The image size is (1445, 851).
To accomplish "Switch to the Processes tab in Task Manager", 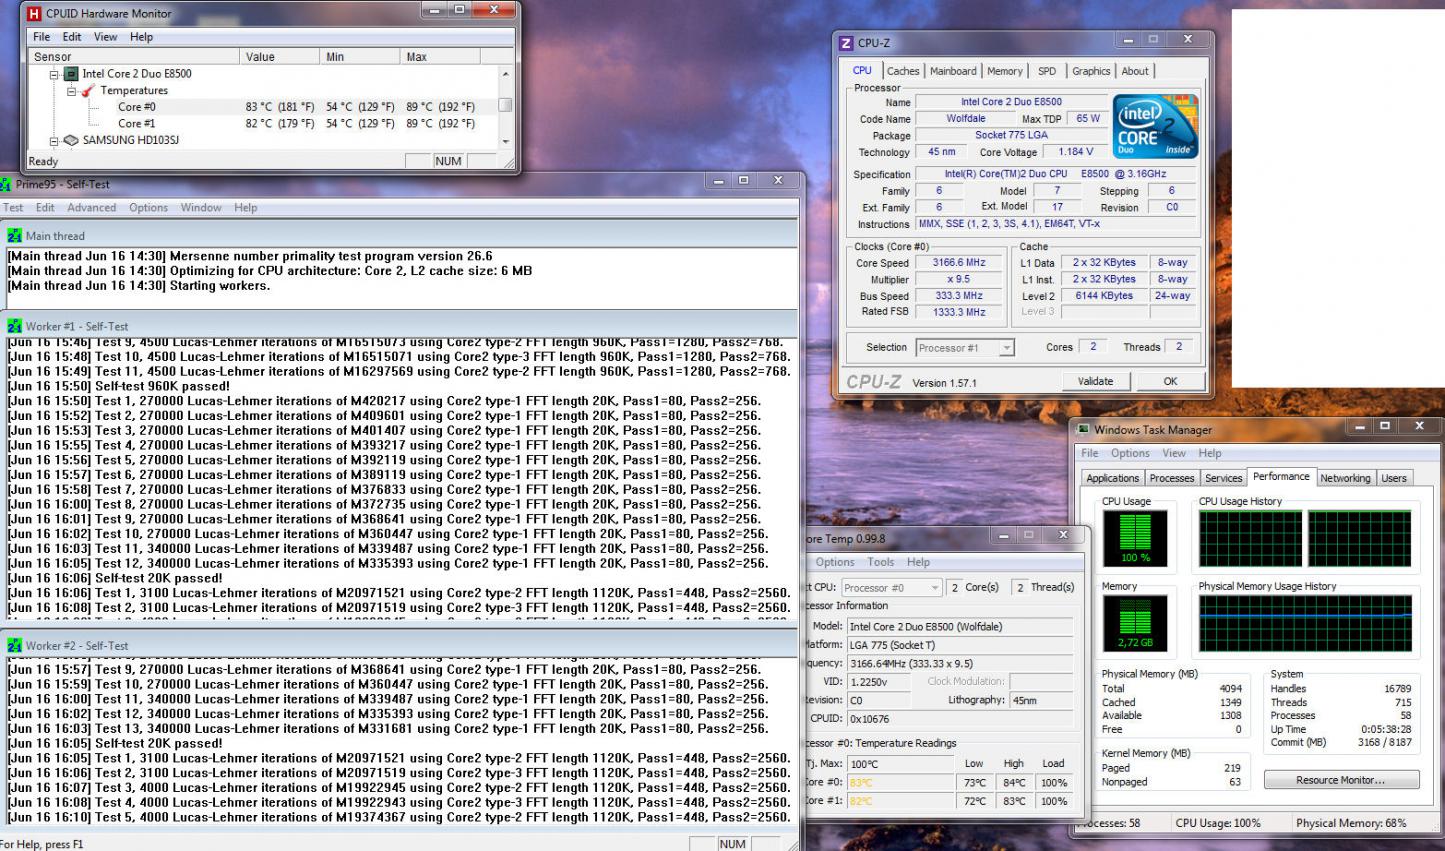I will (1172, 478).
